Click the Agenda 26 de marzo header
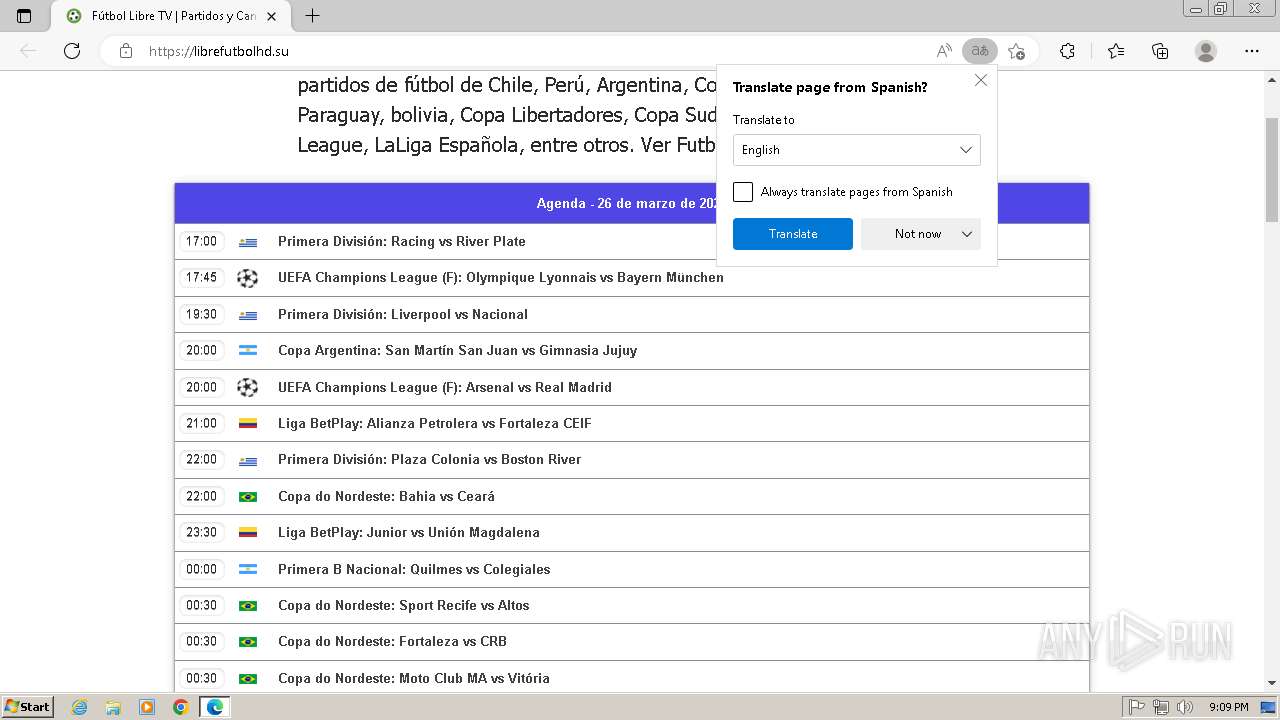Screen dimensions: 1280x720 tap(631, 203)
